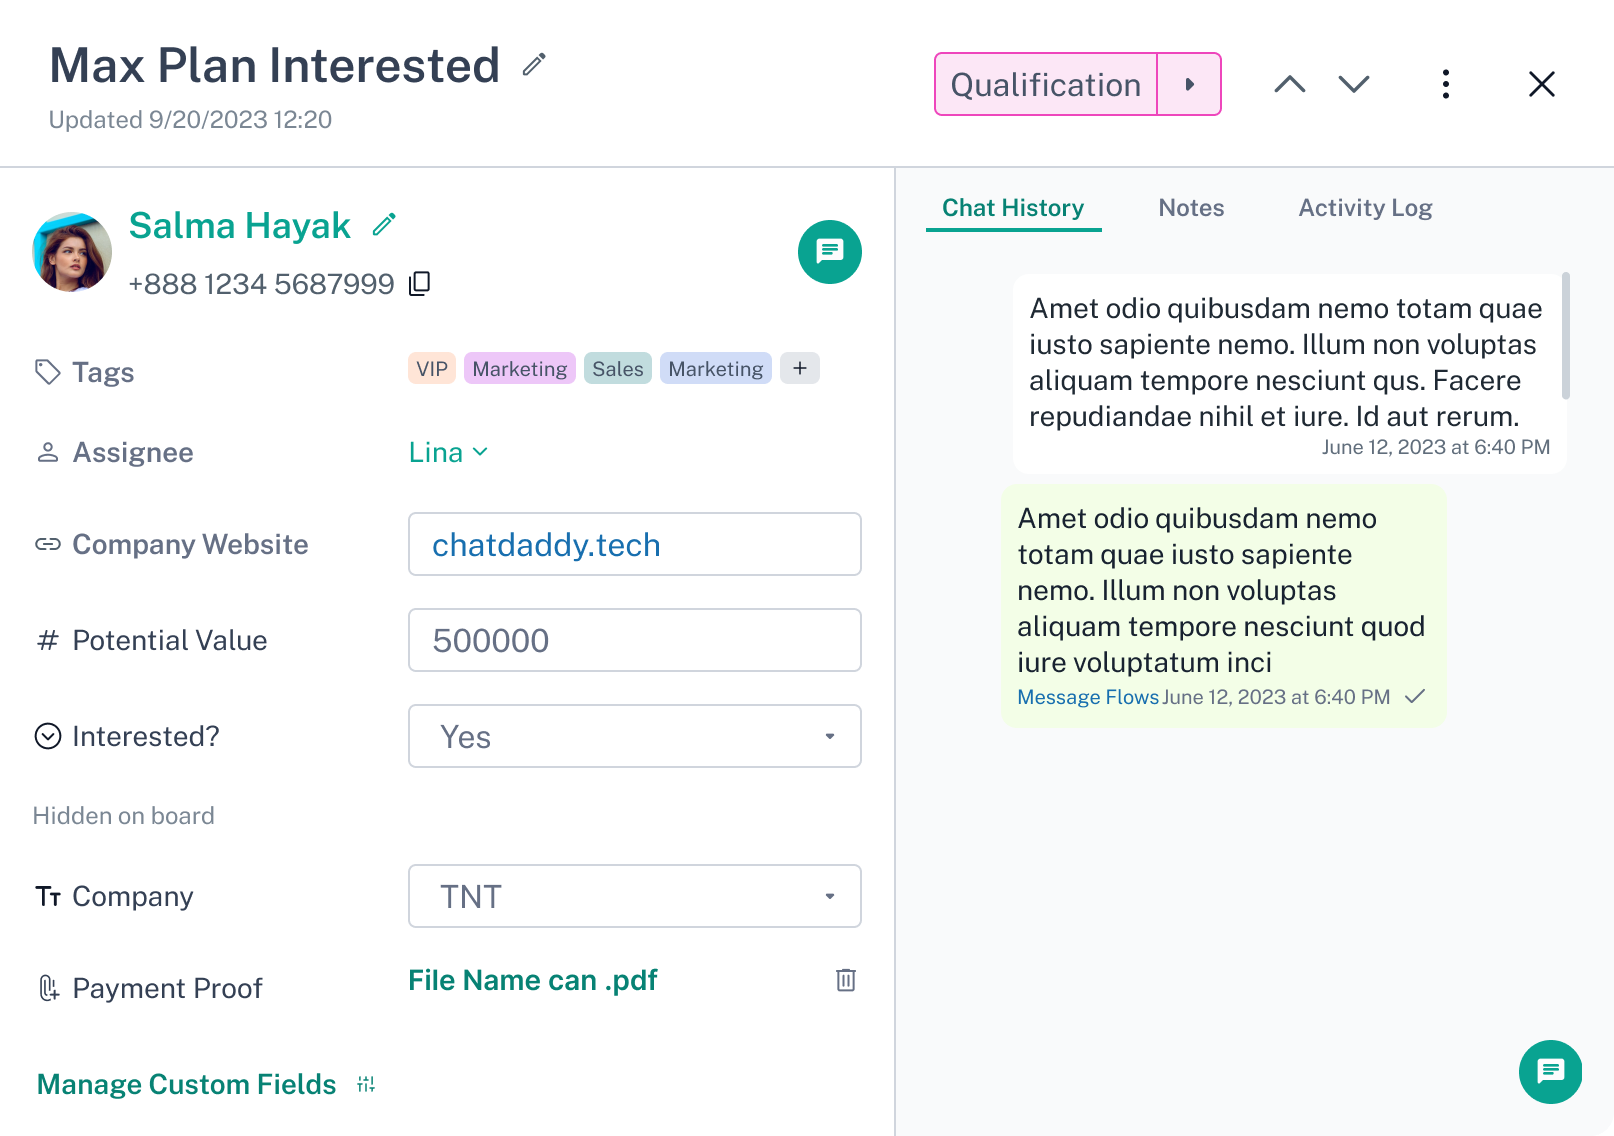Viewport: 1614px width, 1136px height.
Task: Open File Name can .pdf attachment
Action: click(x=532, y=980)
